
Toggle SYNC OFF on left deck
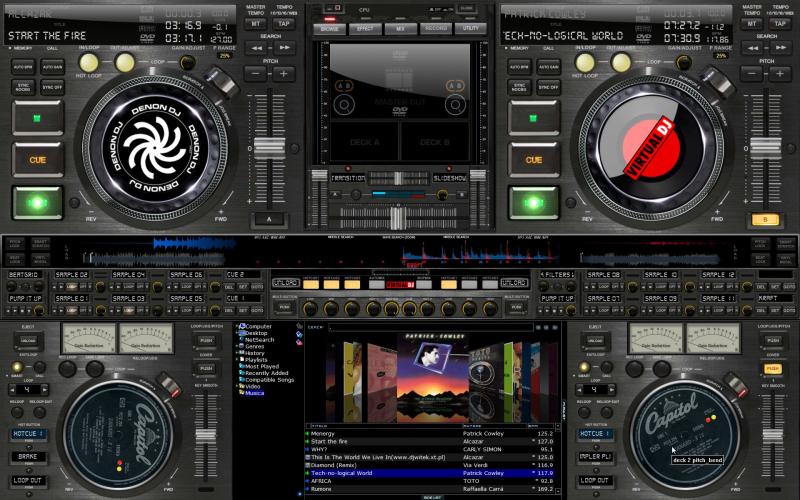(53, 87)
